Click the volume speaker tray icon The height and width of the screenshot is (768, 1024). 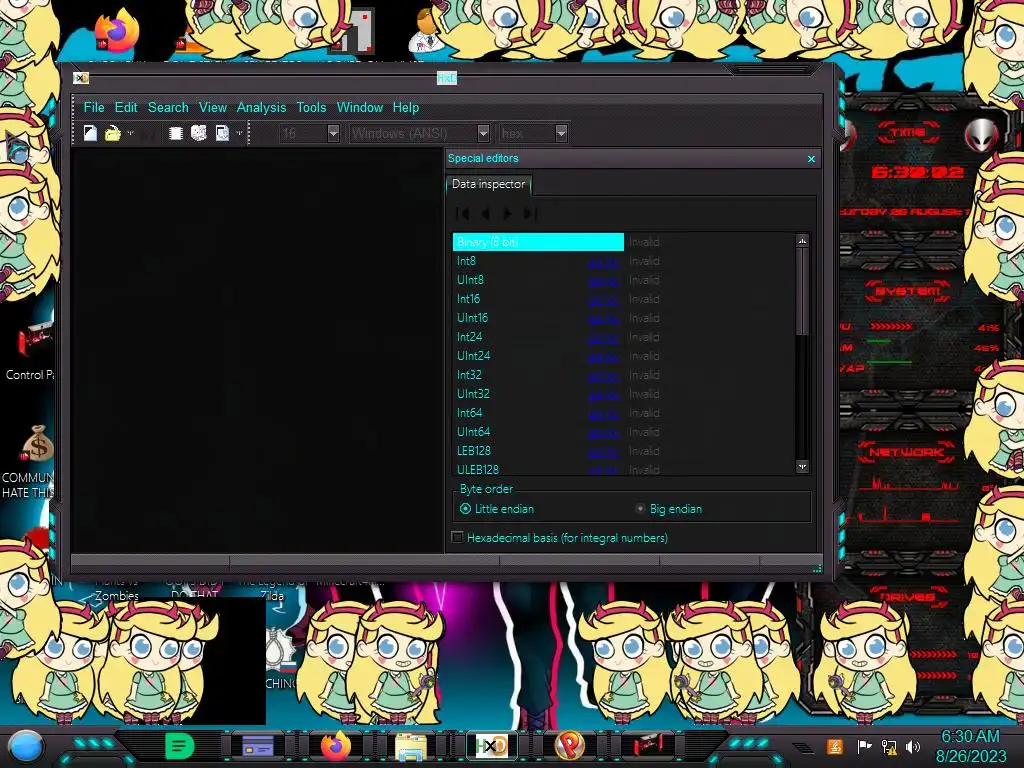pos(913,746)
